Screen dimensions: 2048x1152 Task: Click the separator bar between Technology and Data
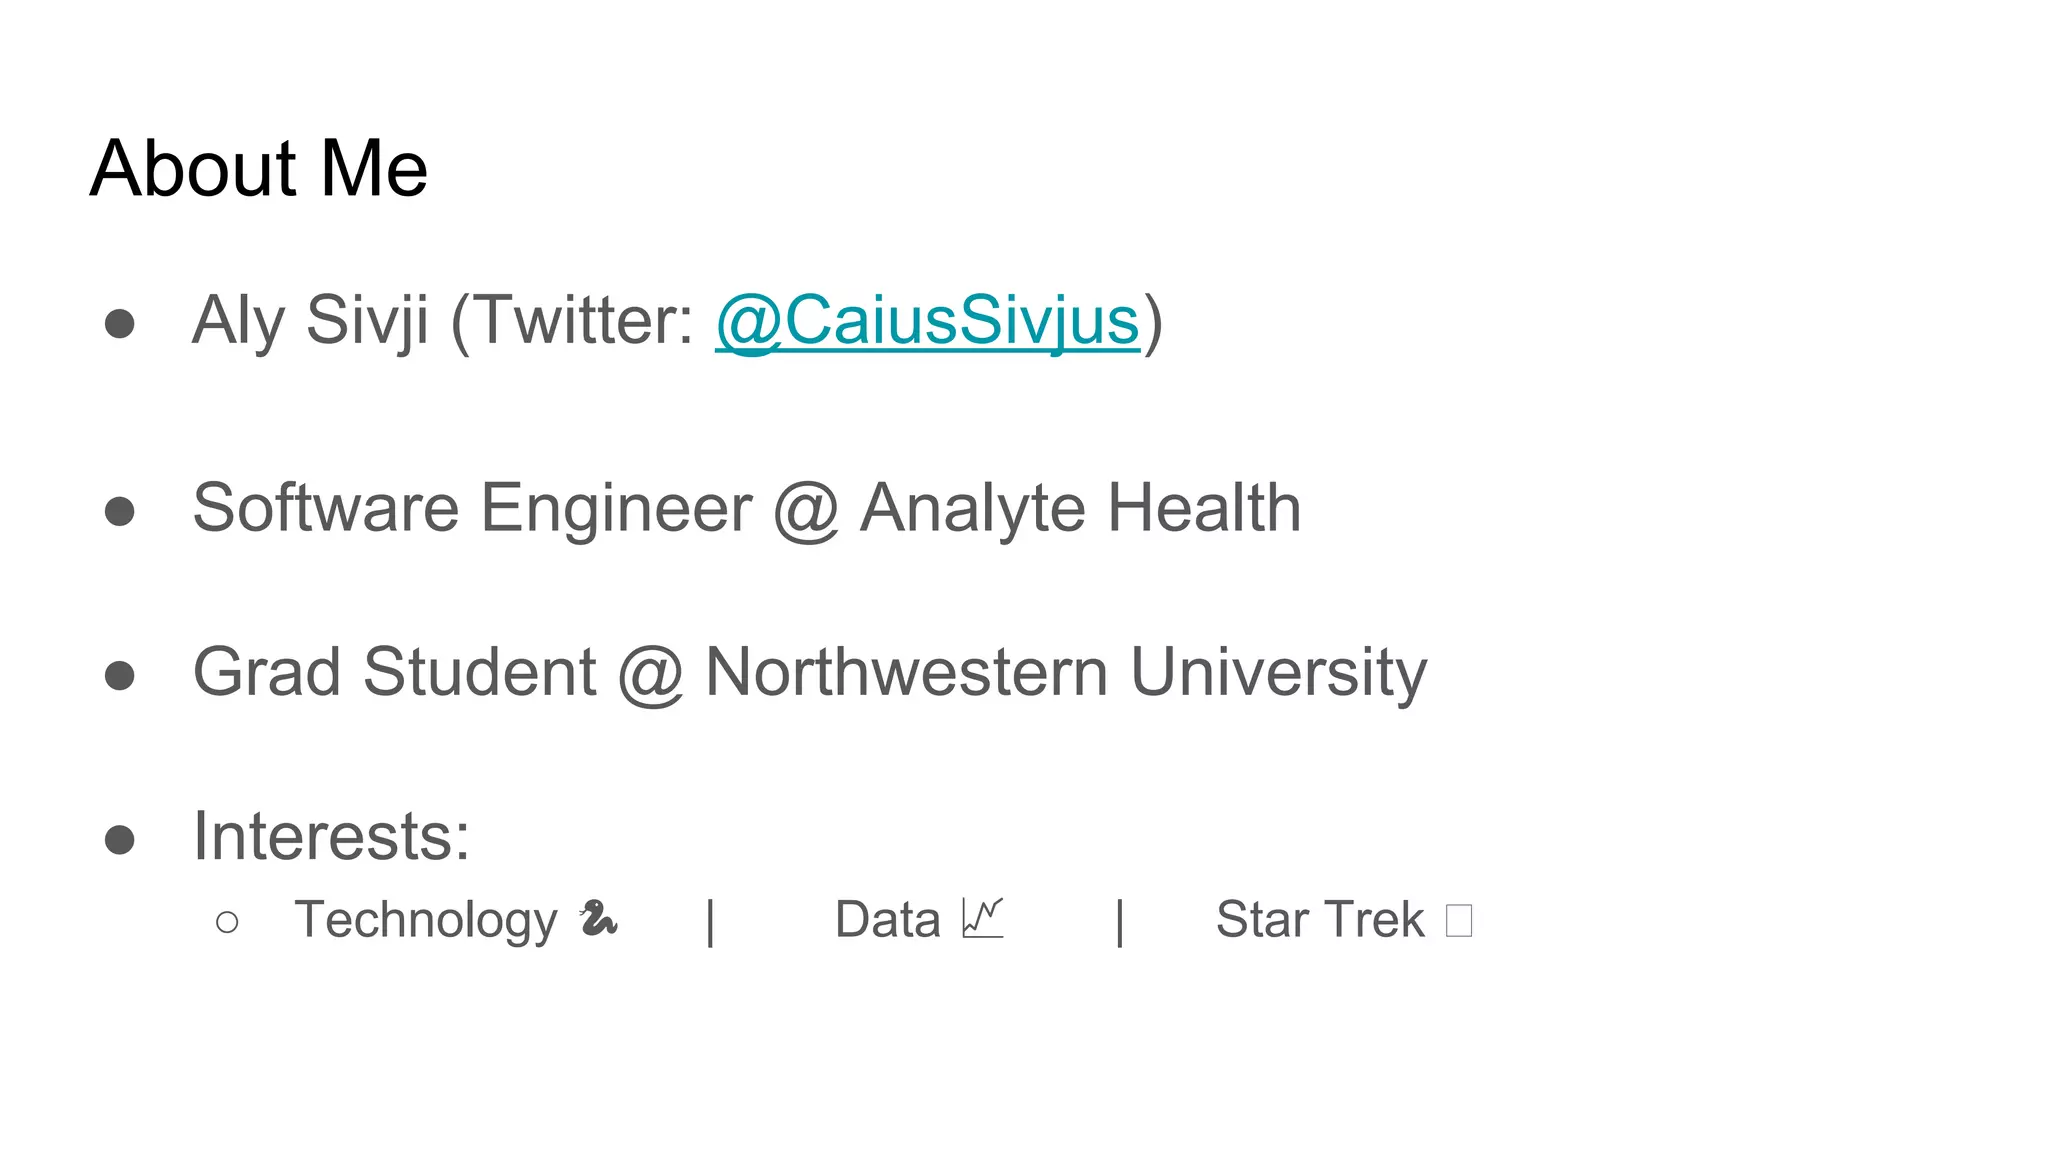click(710, 921)
